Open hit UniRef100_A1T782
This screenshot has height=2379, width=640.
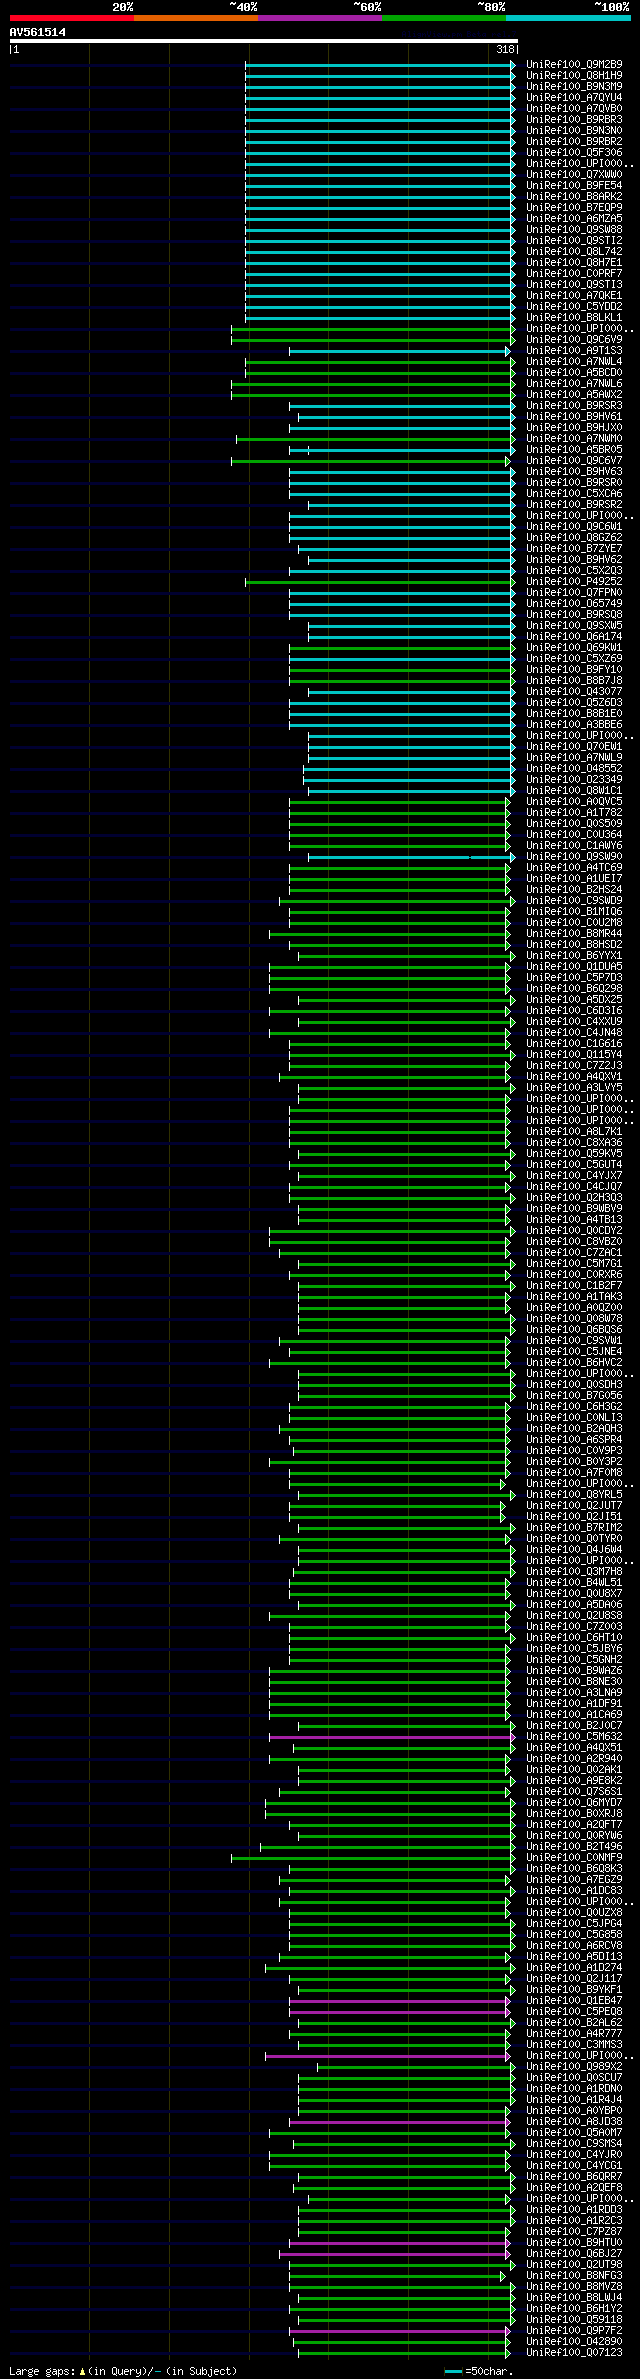(574, 813)
